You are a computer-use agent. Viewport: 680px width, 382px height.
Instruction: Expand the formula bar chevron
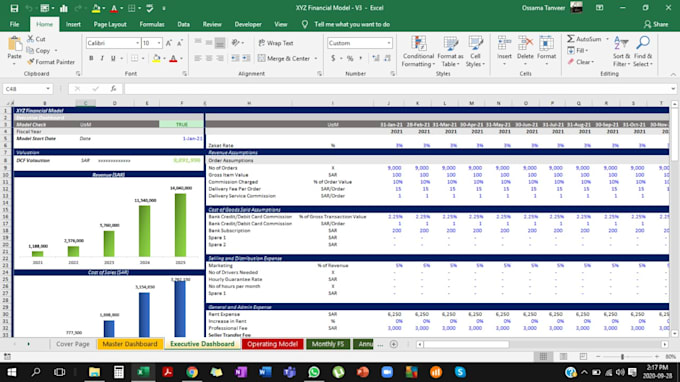pos(673,89)
